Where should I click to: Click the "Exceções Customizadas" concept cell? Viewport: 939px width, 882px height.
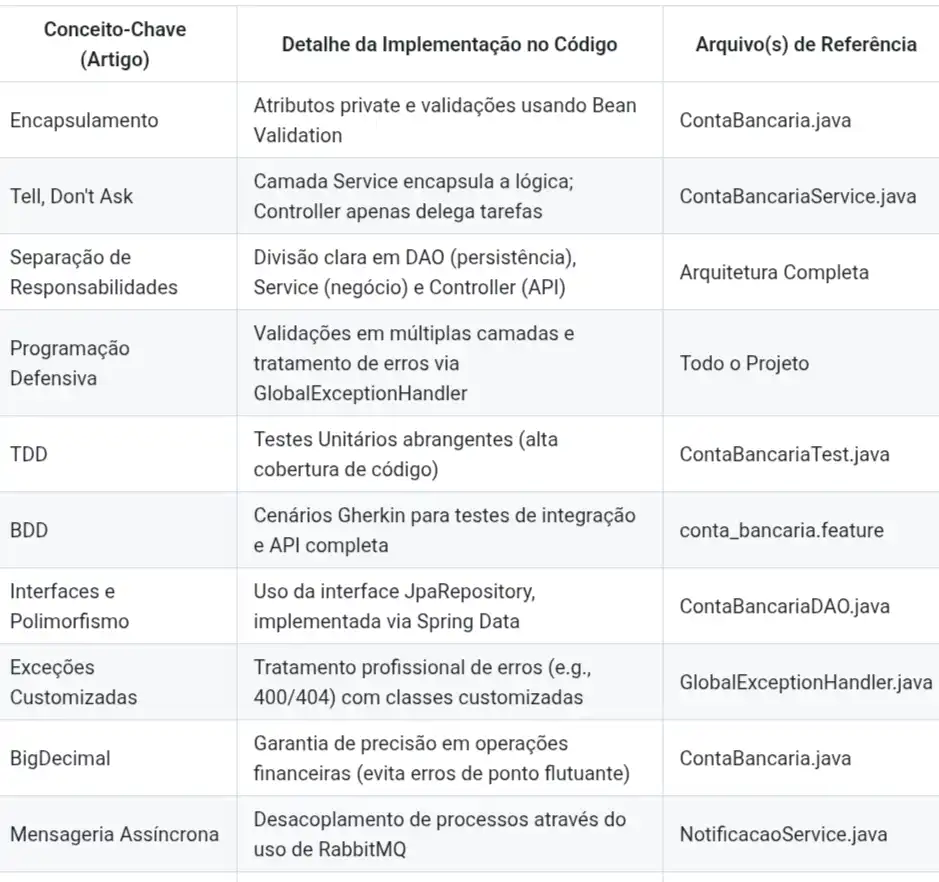click(x=73, y=682)
